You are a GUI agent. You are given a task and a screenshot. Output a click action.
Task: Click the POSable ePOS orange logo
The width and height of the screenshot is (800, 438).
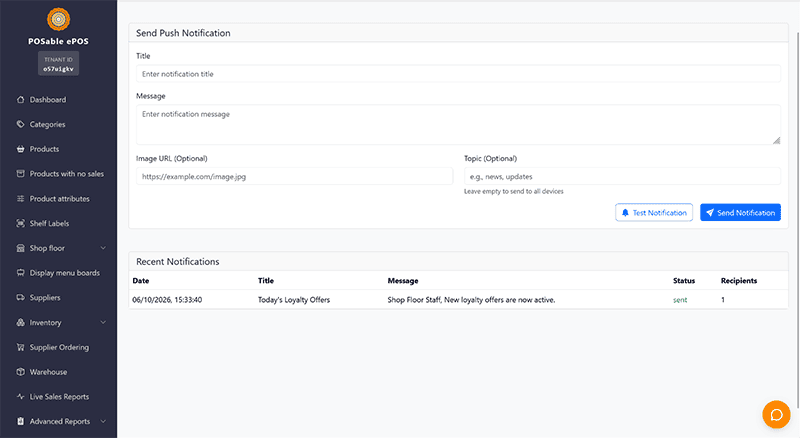tap(58, 19)
